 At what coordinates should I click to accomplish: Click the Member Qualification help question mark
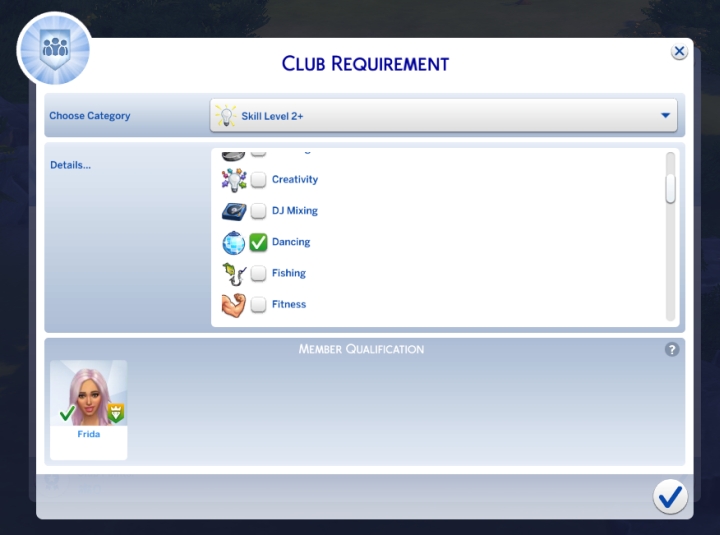672,349
